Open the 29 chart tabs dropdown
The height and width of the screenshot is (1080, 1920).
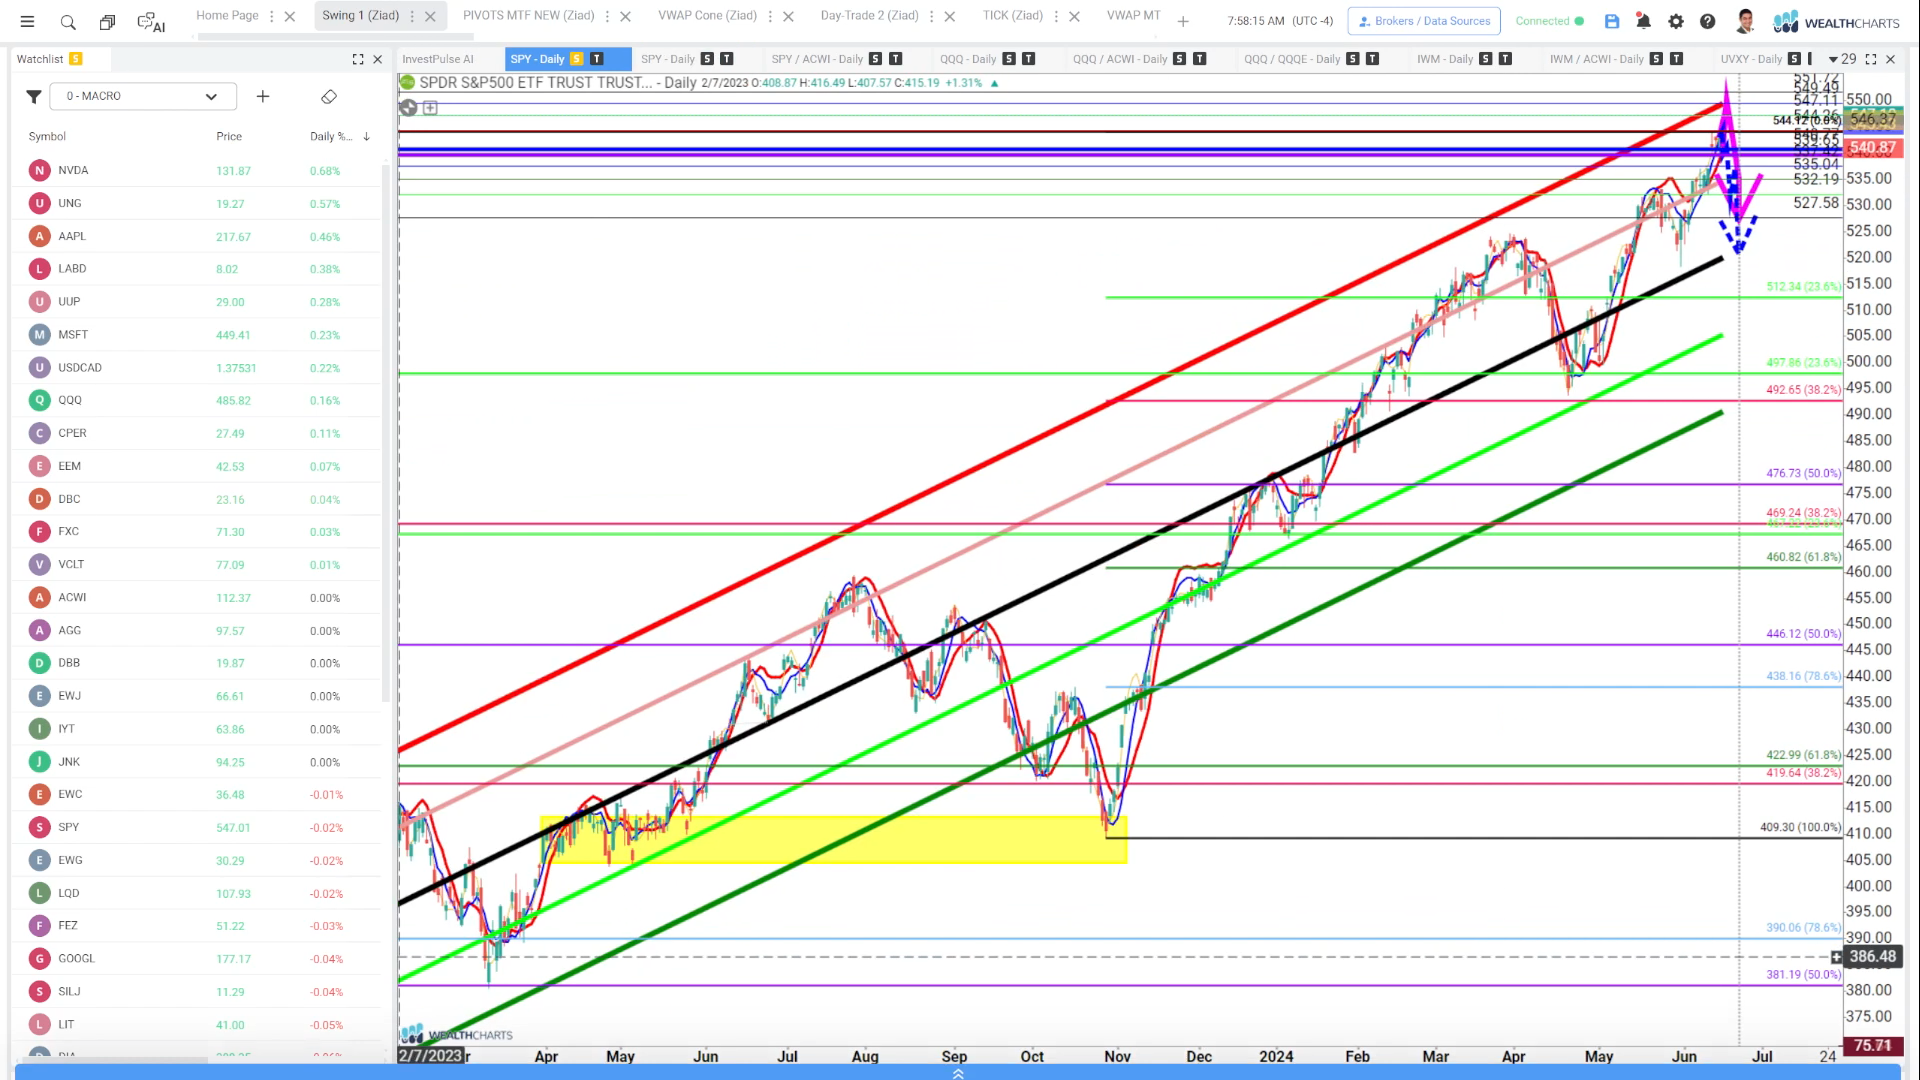1842,59
